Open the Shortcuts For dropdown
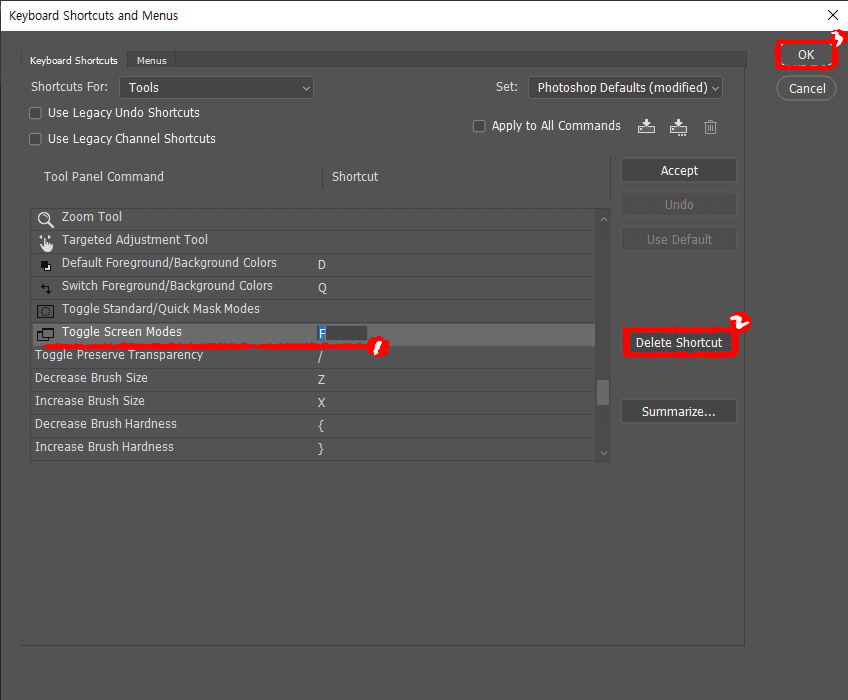The image size is (848, 700). (216, 87)
